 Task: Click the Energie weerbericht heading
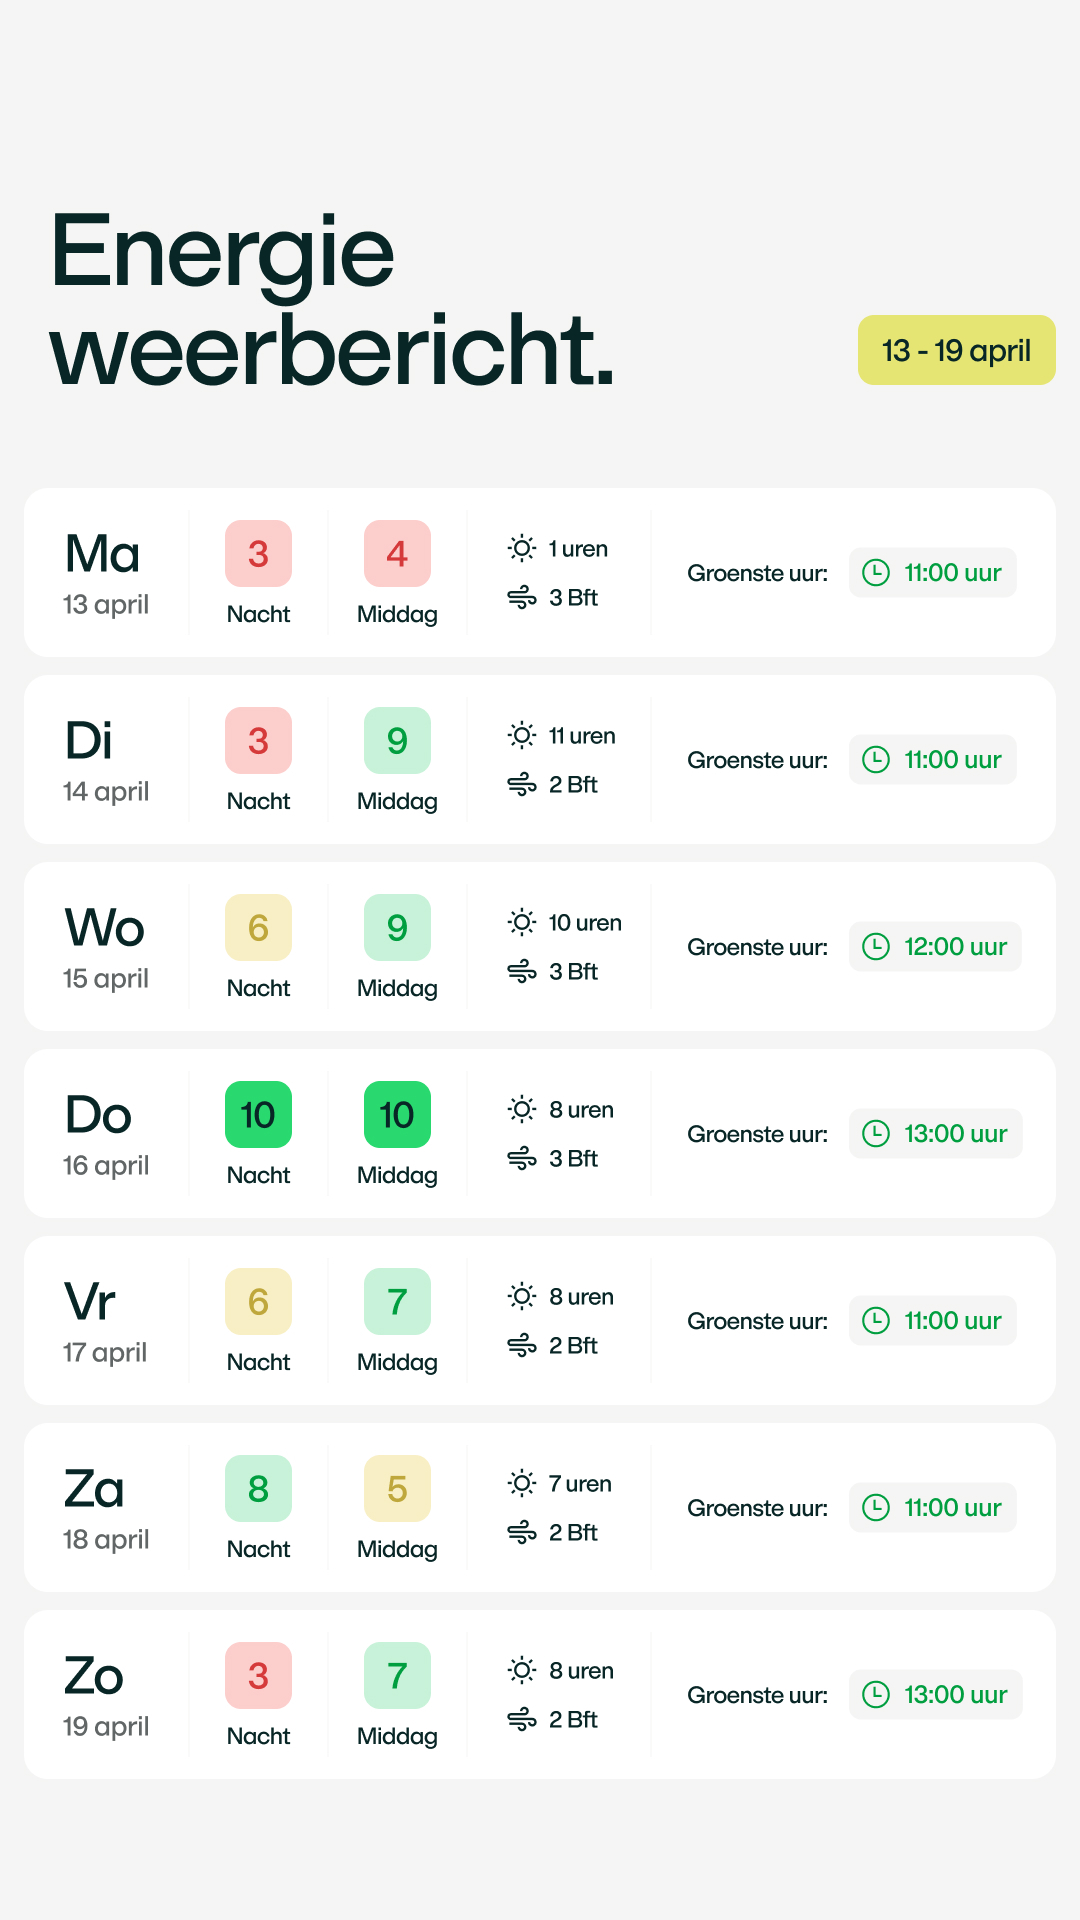[331, 299]
